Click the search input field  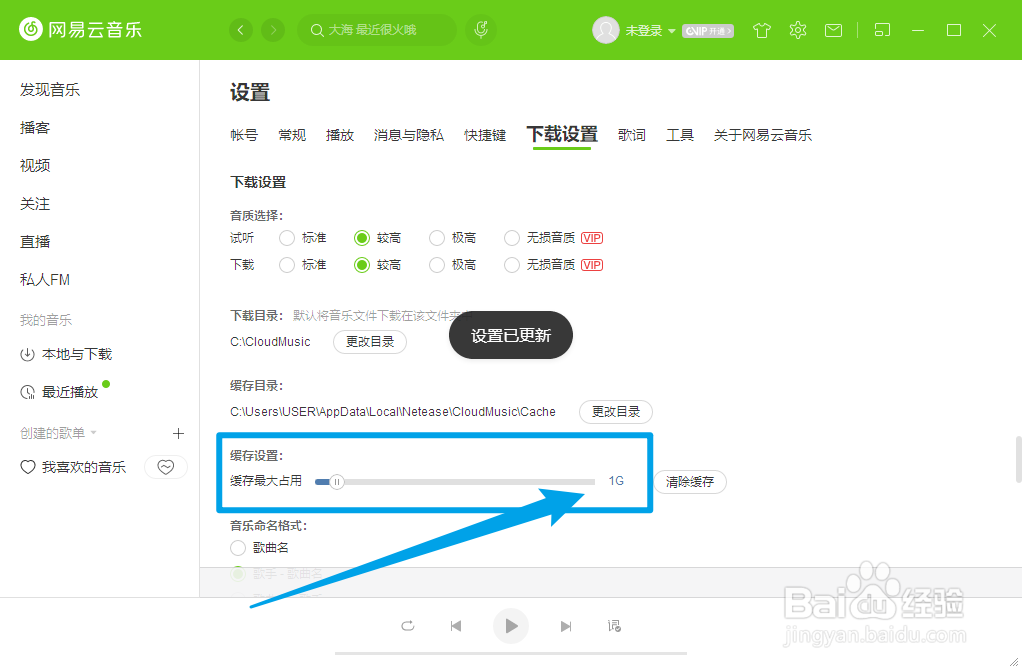(377, 30)
